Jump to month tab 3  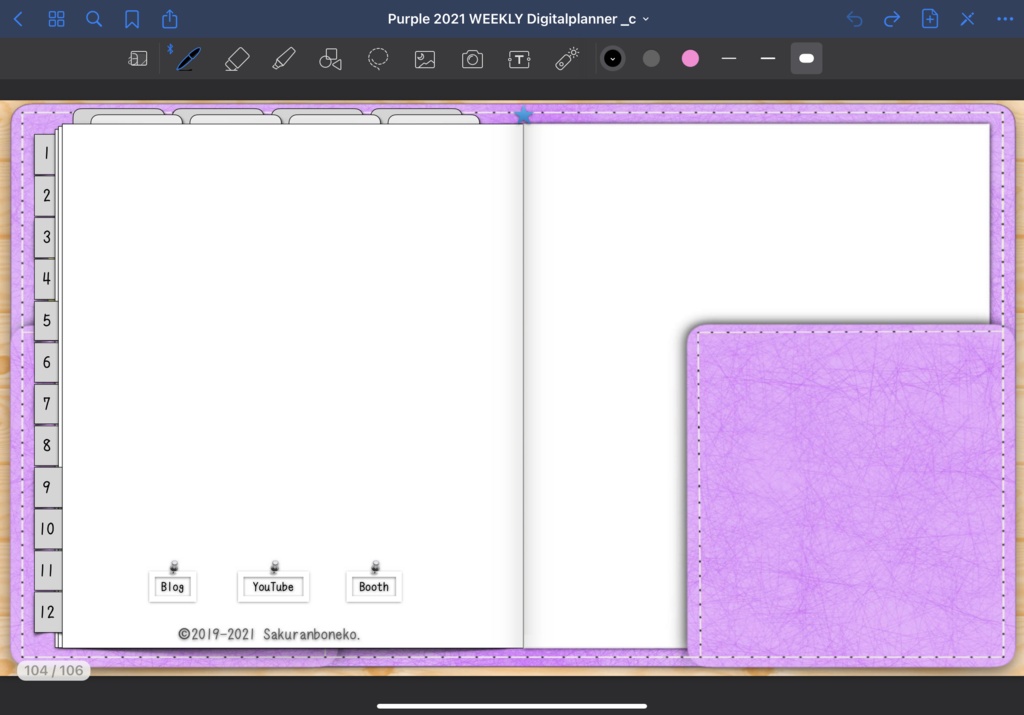pos(46,237)
